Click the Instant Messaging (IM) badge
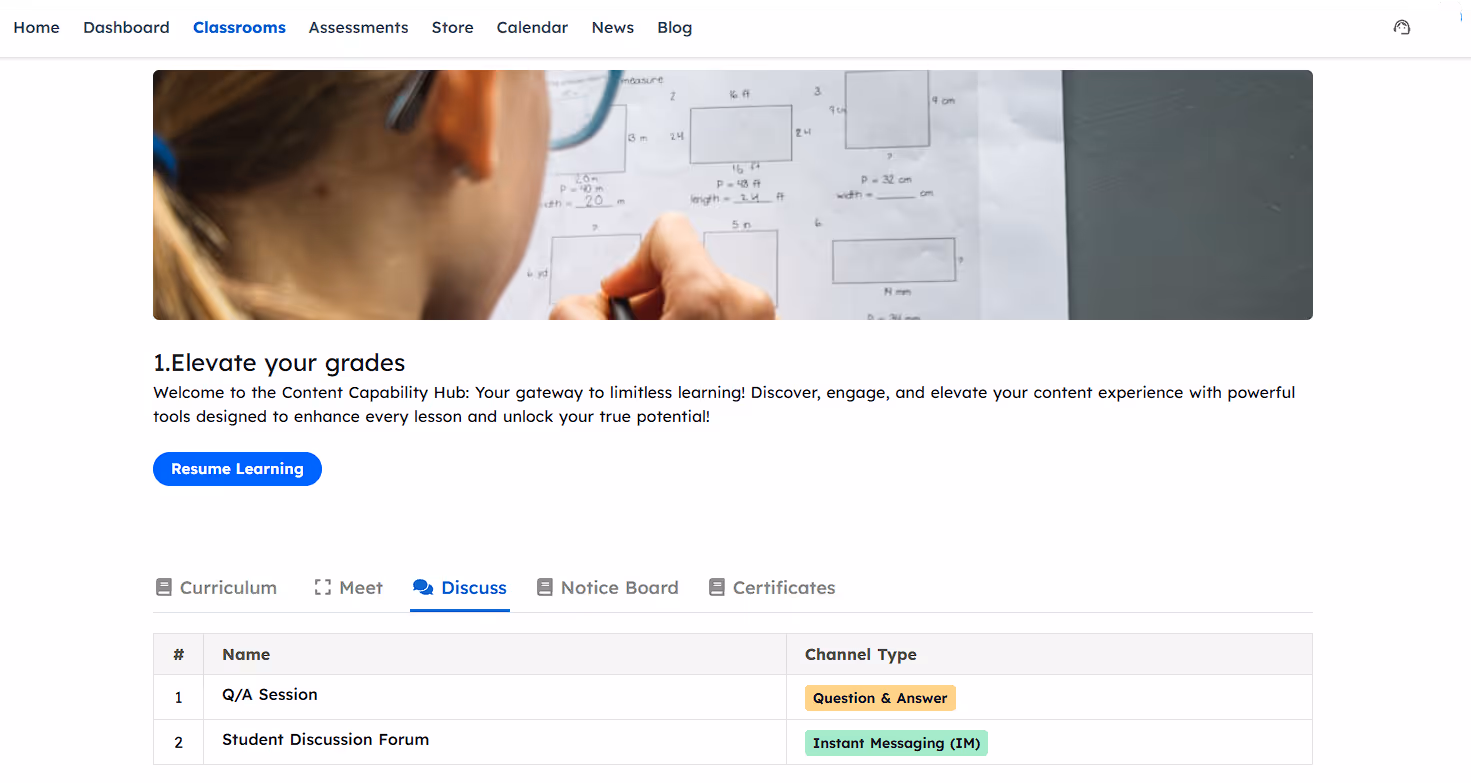 tap(896, 743)
